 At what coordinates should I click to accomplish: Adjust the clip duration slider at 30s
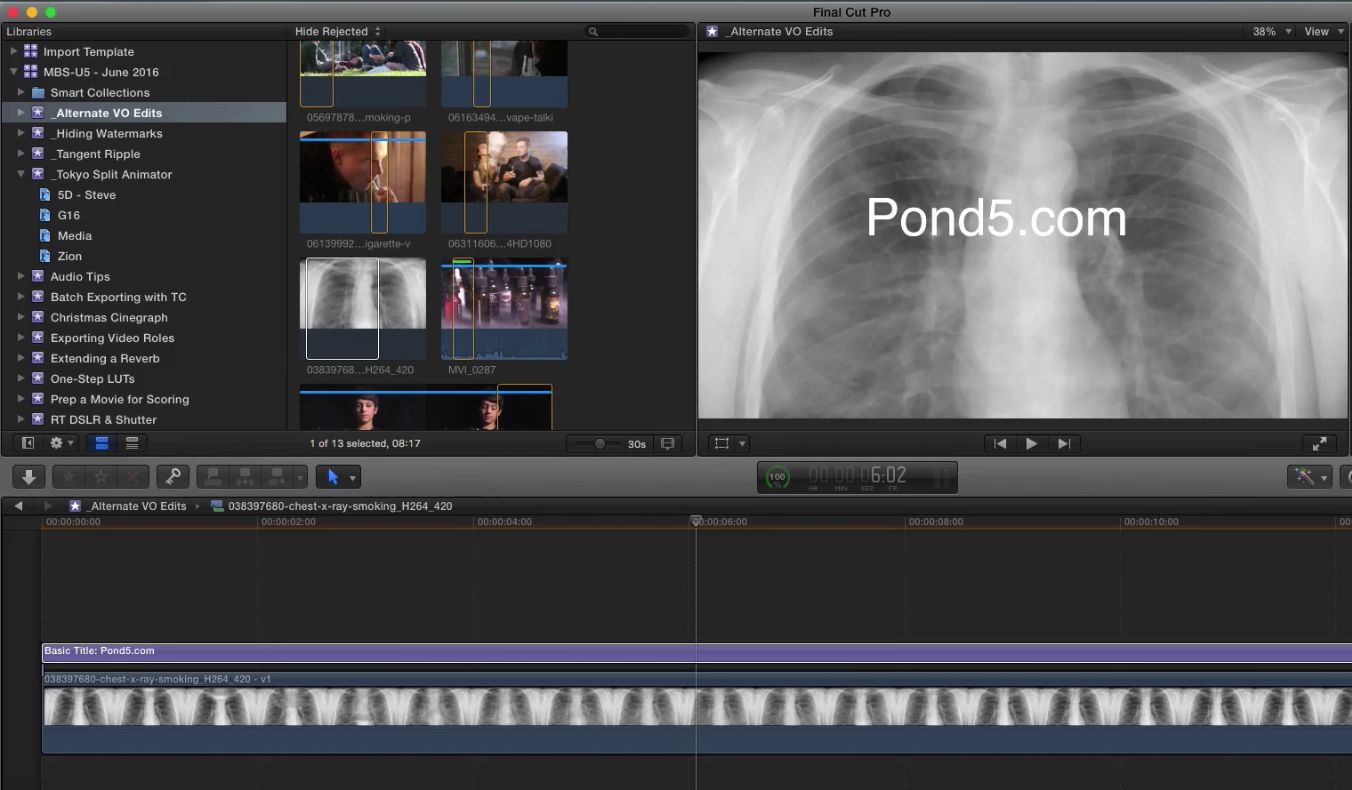600,443
